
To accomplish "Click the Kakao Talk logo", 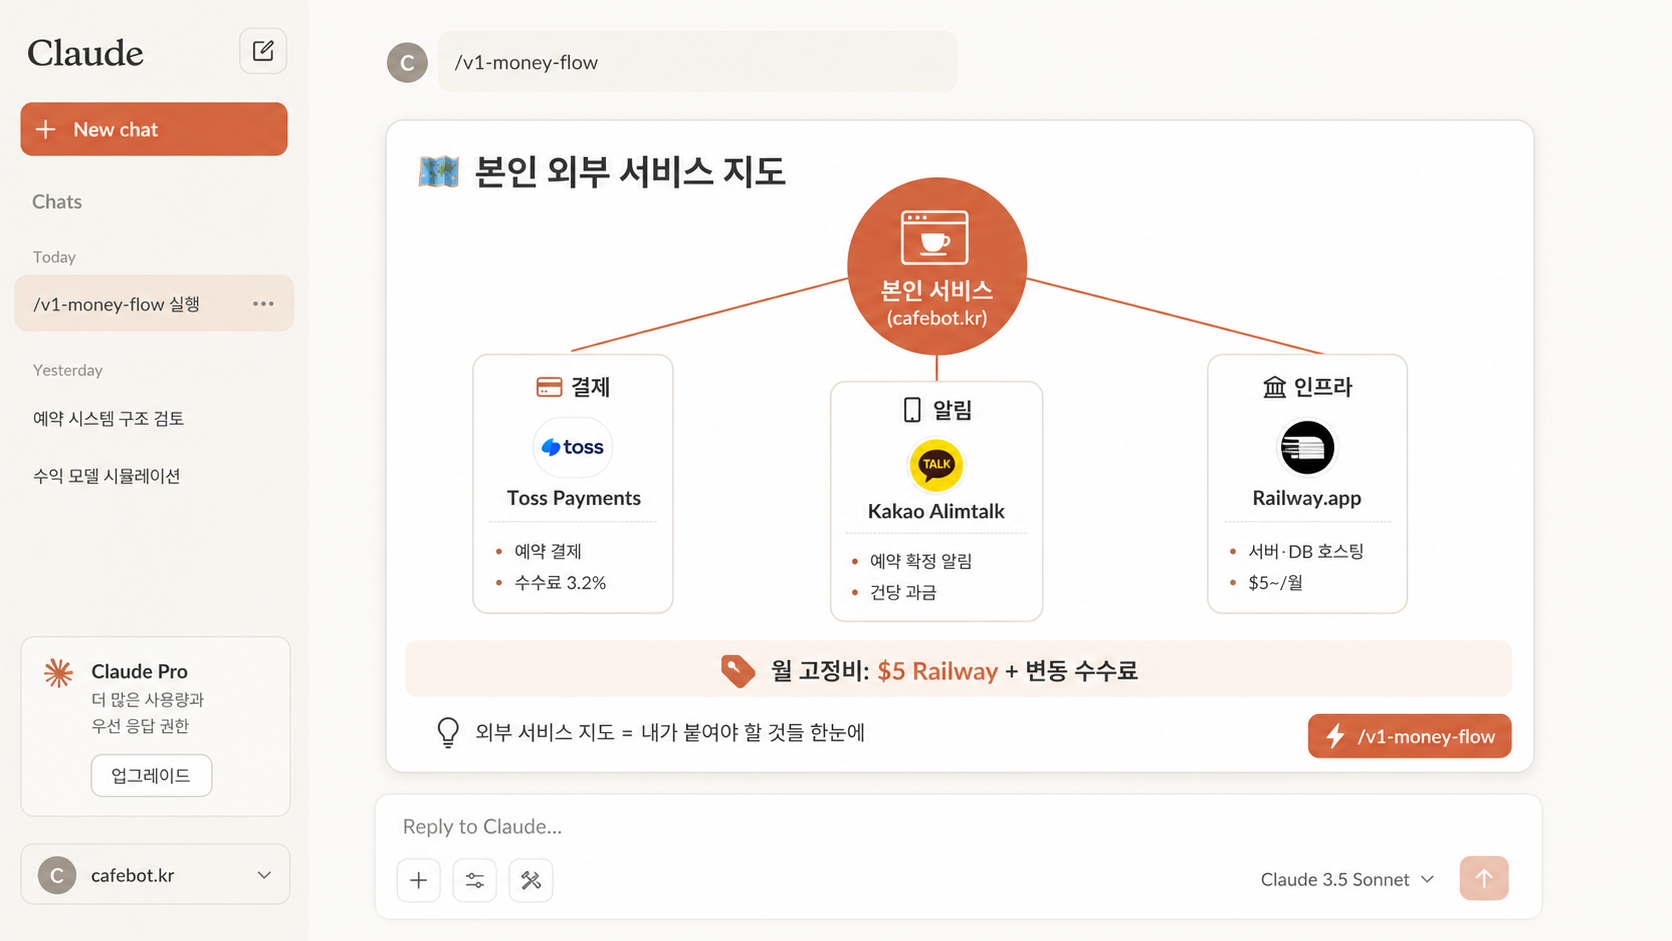I will [936, 465].
